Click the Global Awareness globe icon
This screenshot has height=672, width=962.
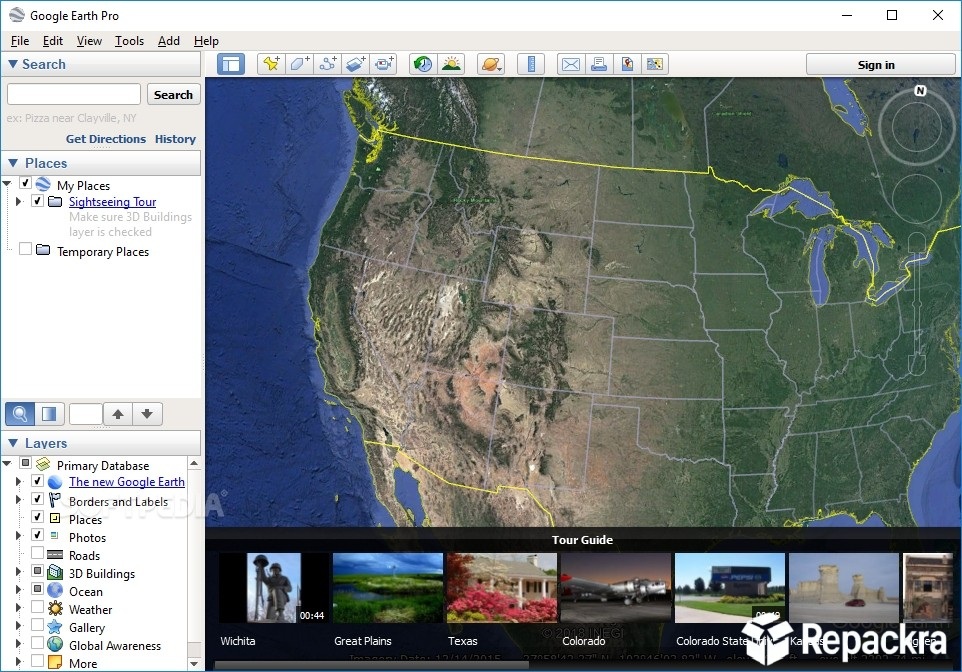coord(55,644)
